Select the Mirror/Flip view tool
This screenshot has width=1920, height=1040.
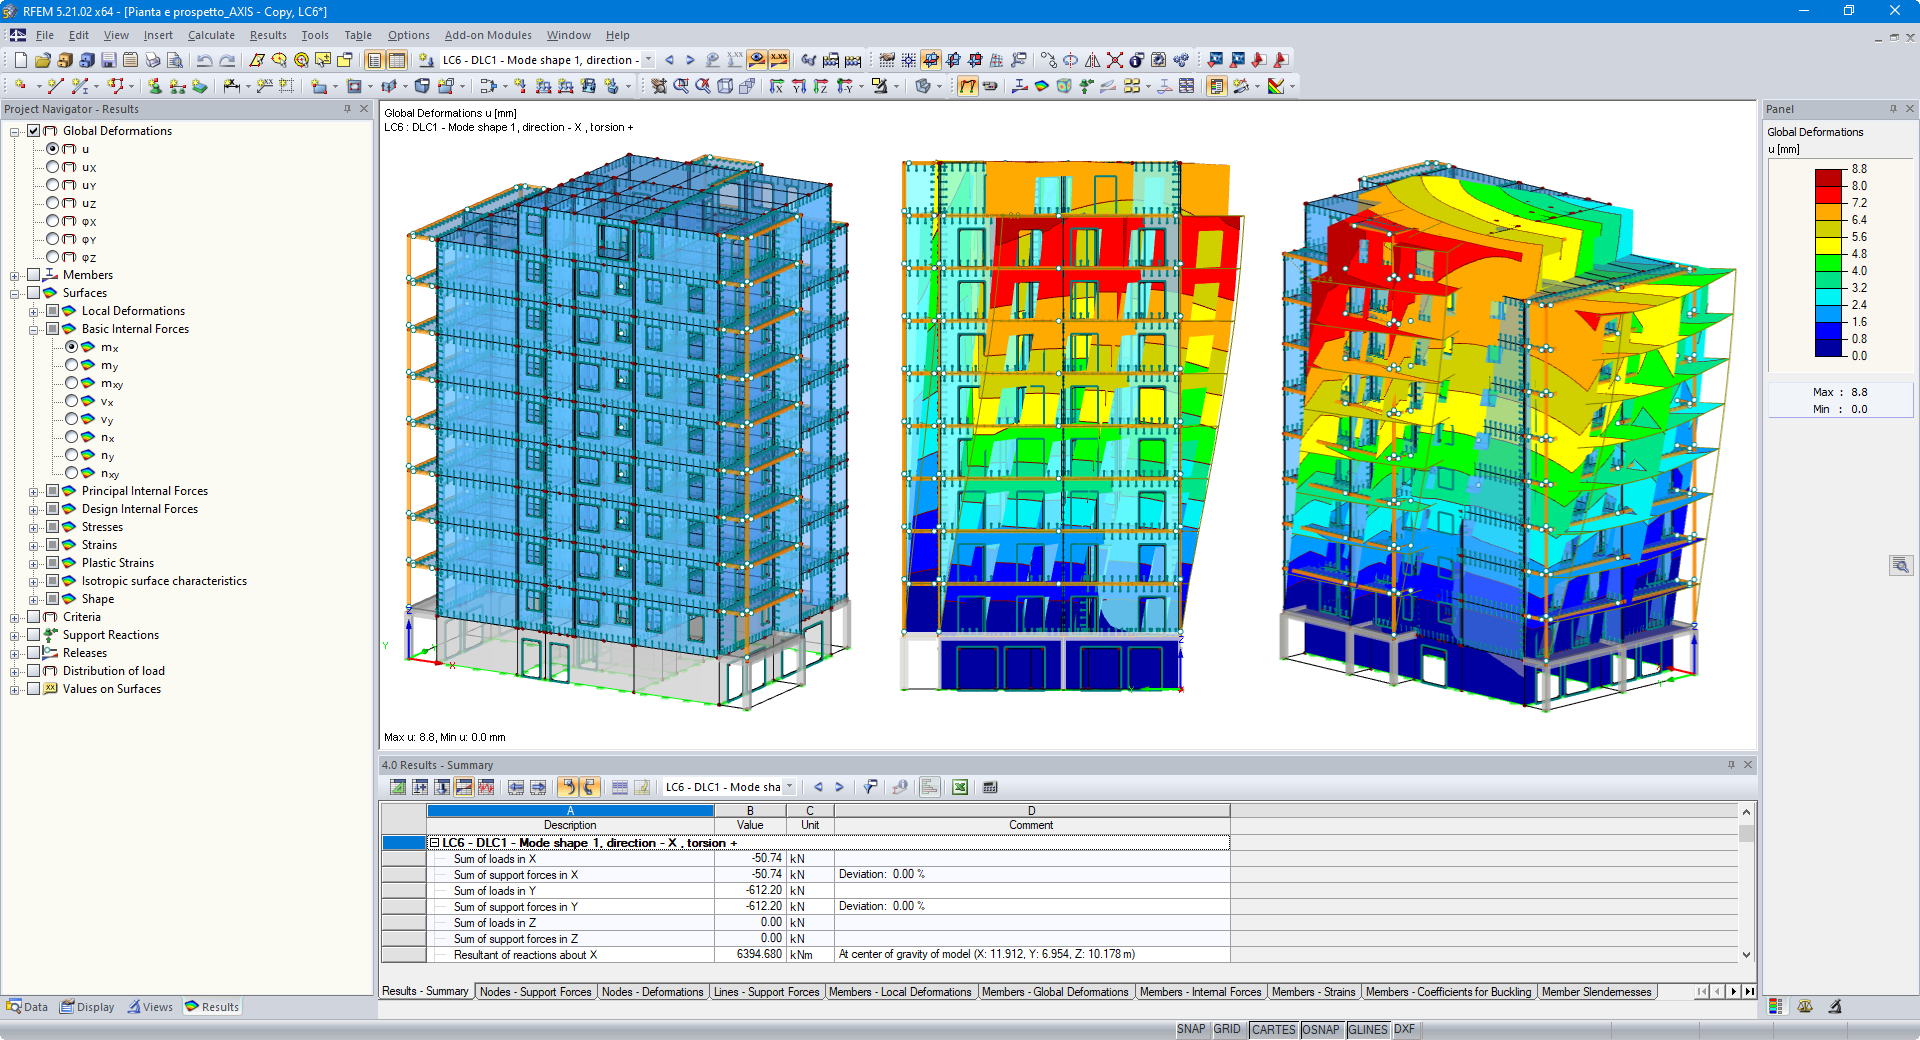(x=1093, y=60)
